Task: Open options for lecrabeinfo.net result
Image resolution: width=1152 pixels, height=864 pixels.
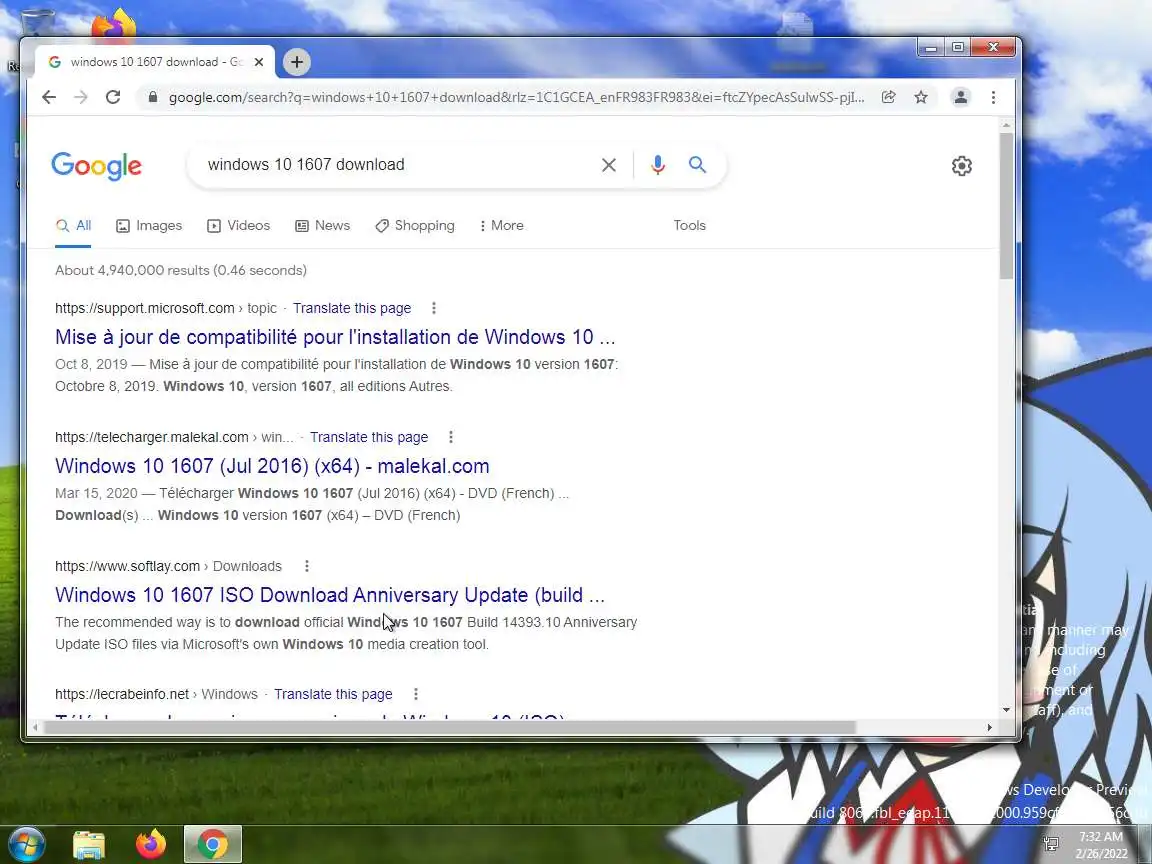Action: coord(416,694)
